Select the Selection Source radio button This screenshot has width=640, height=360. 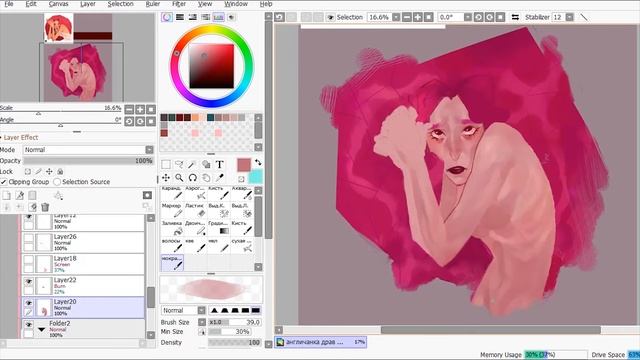pyautogui.click(x=57, y=182)
